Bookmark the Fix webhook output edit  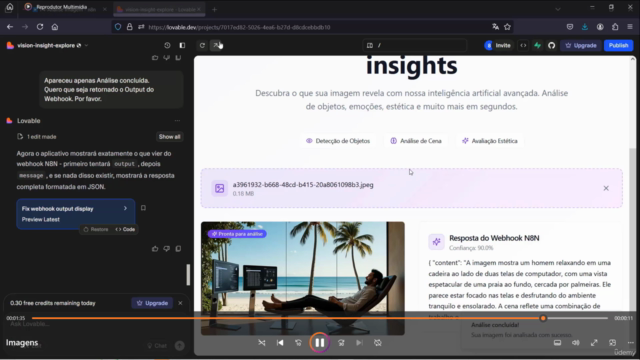pos(143,208)
